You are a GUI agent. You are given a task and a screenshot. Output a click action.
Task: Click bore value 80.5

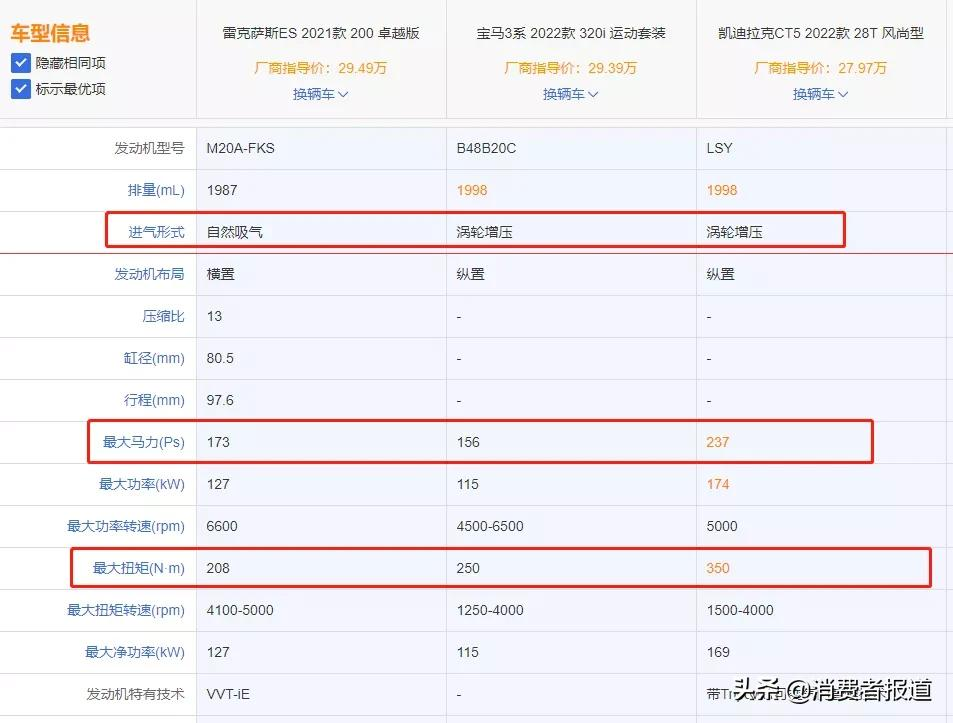click(x=220, y=358)
